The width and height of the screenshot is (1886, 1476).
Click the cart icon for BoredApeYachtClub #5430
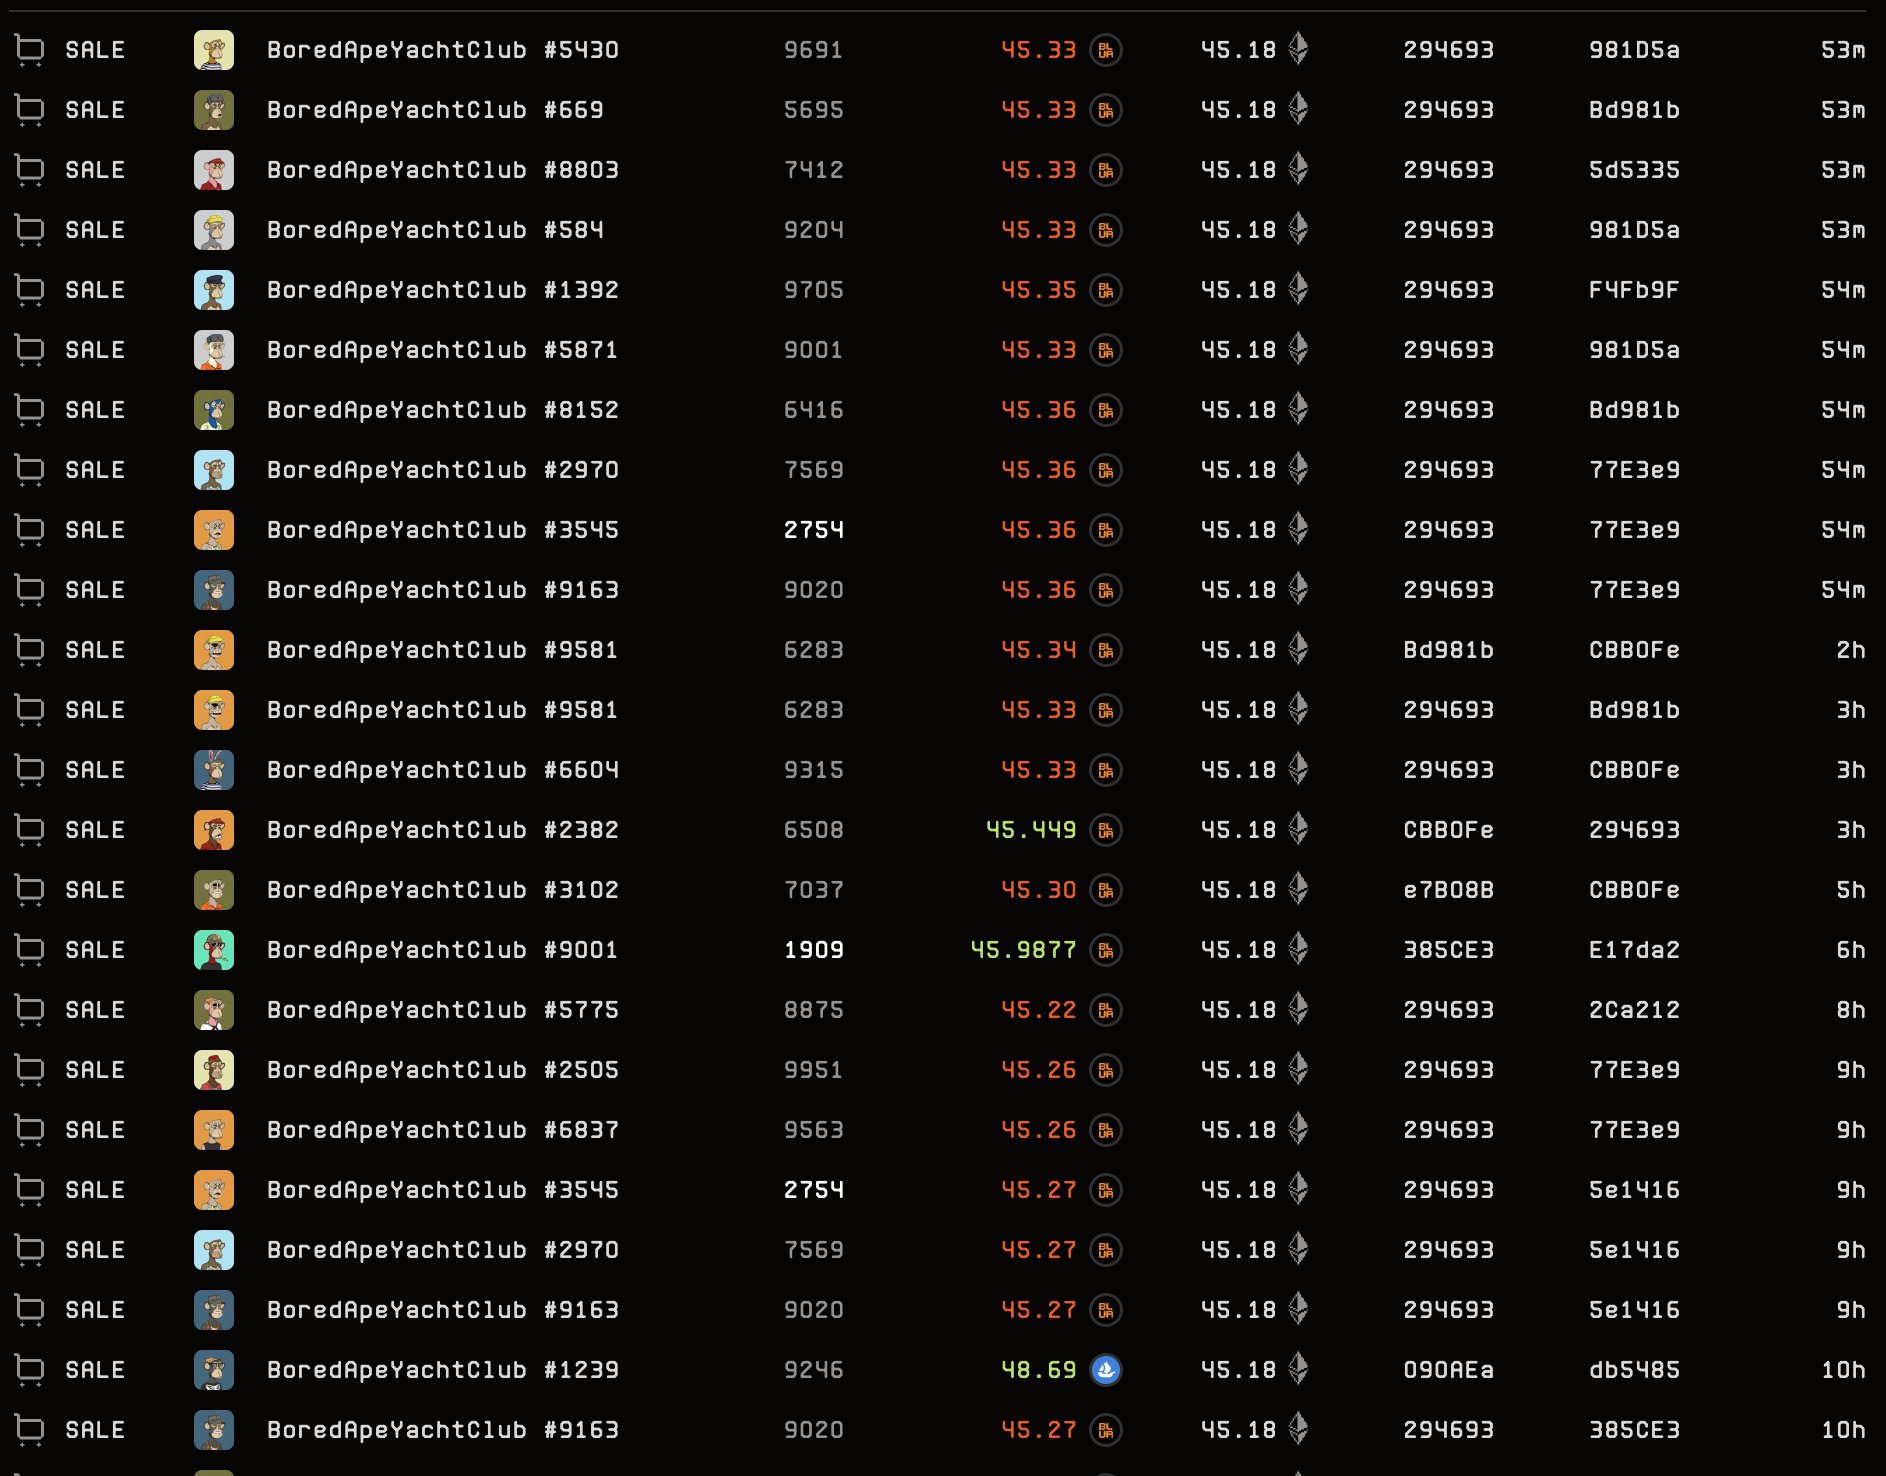pyautogui.click(x=30, y=50)
